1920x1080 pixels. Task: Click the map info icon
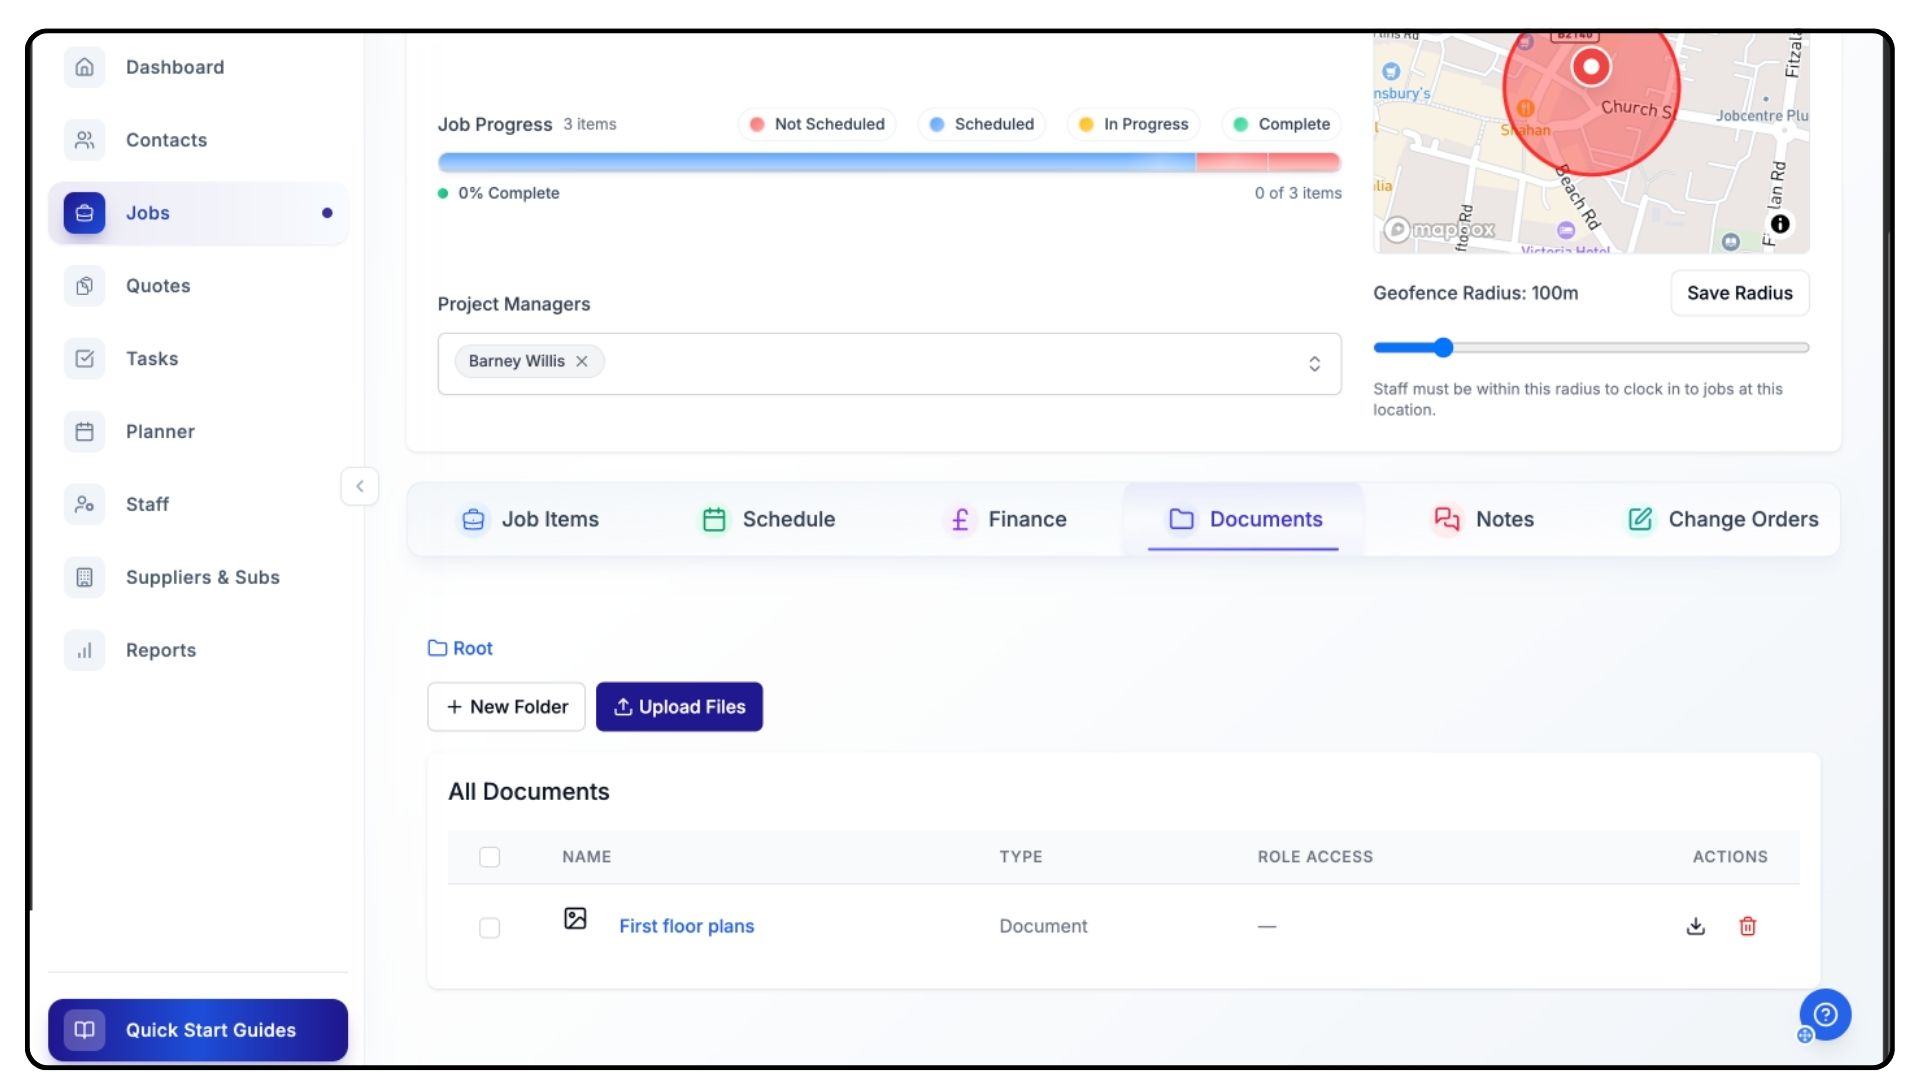pyautogui.click(x=1779, y=224)
